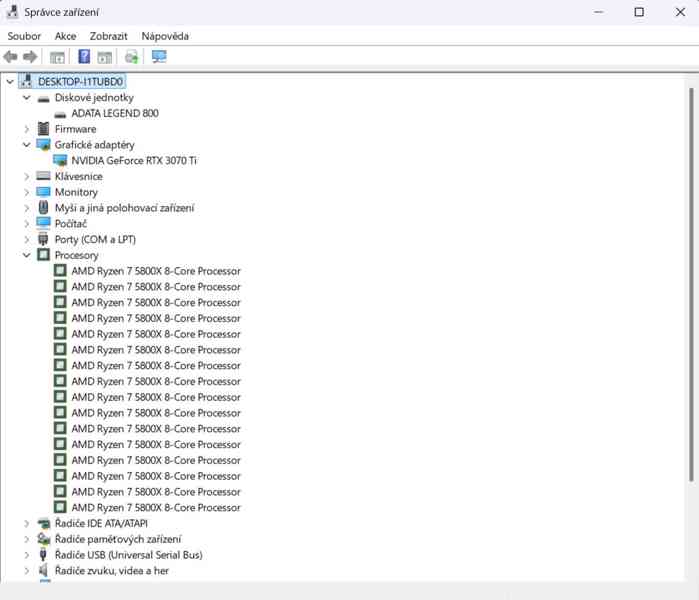699x600 pixels.
Task: Click the Back arrow toolbar icon
Action: (10, 57)
